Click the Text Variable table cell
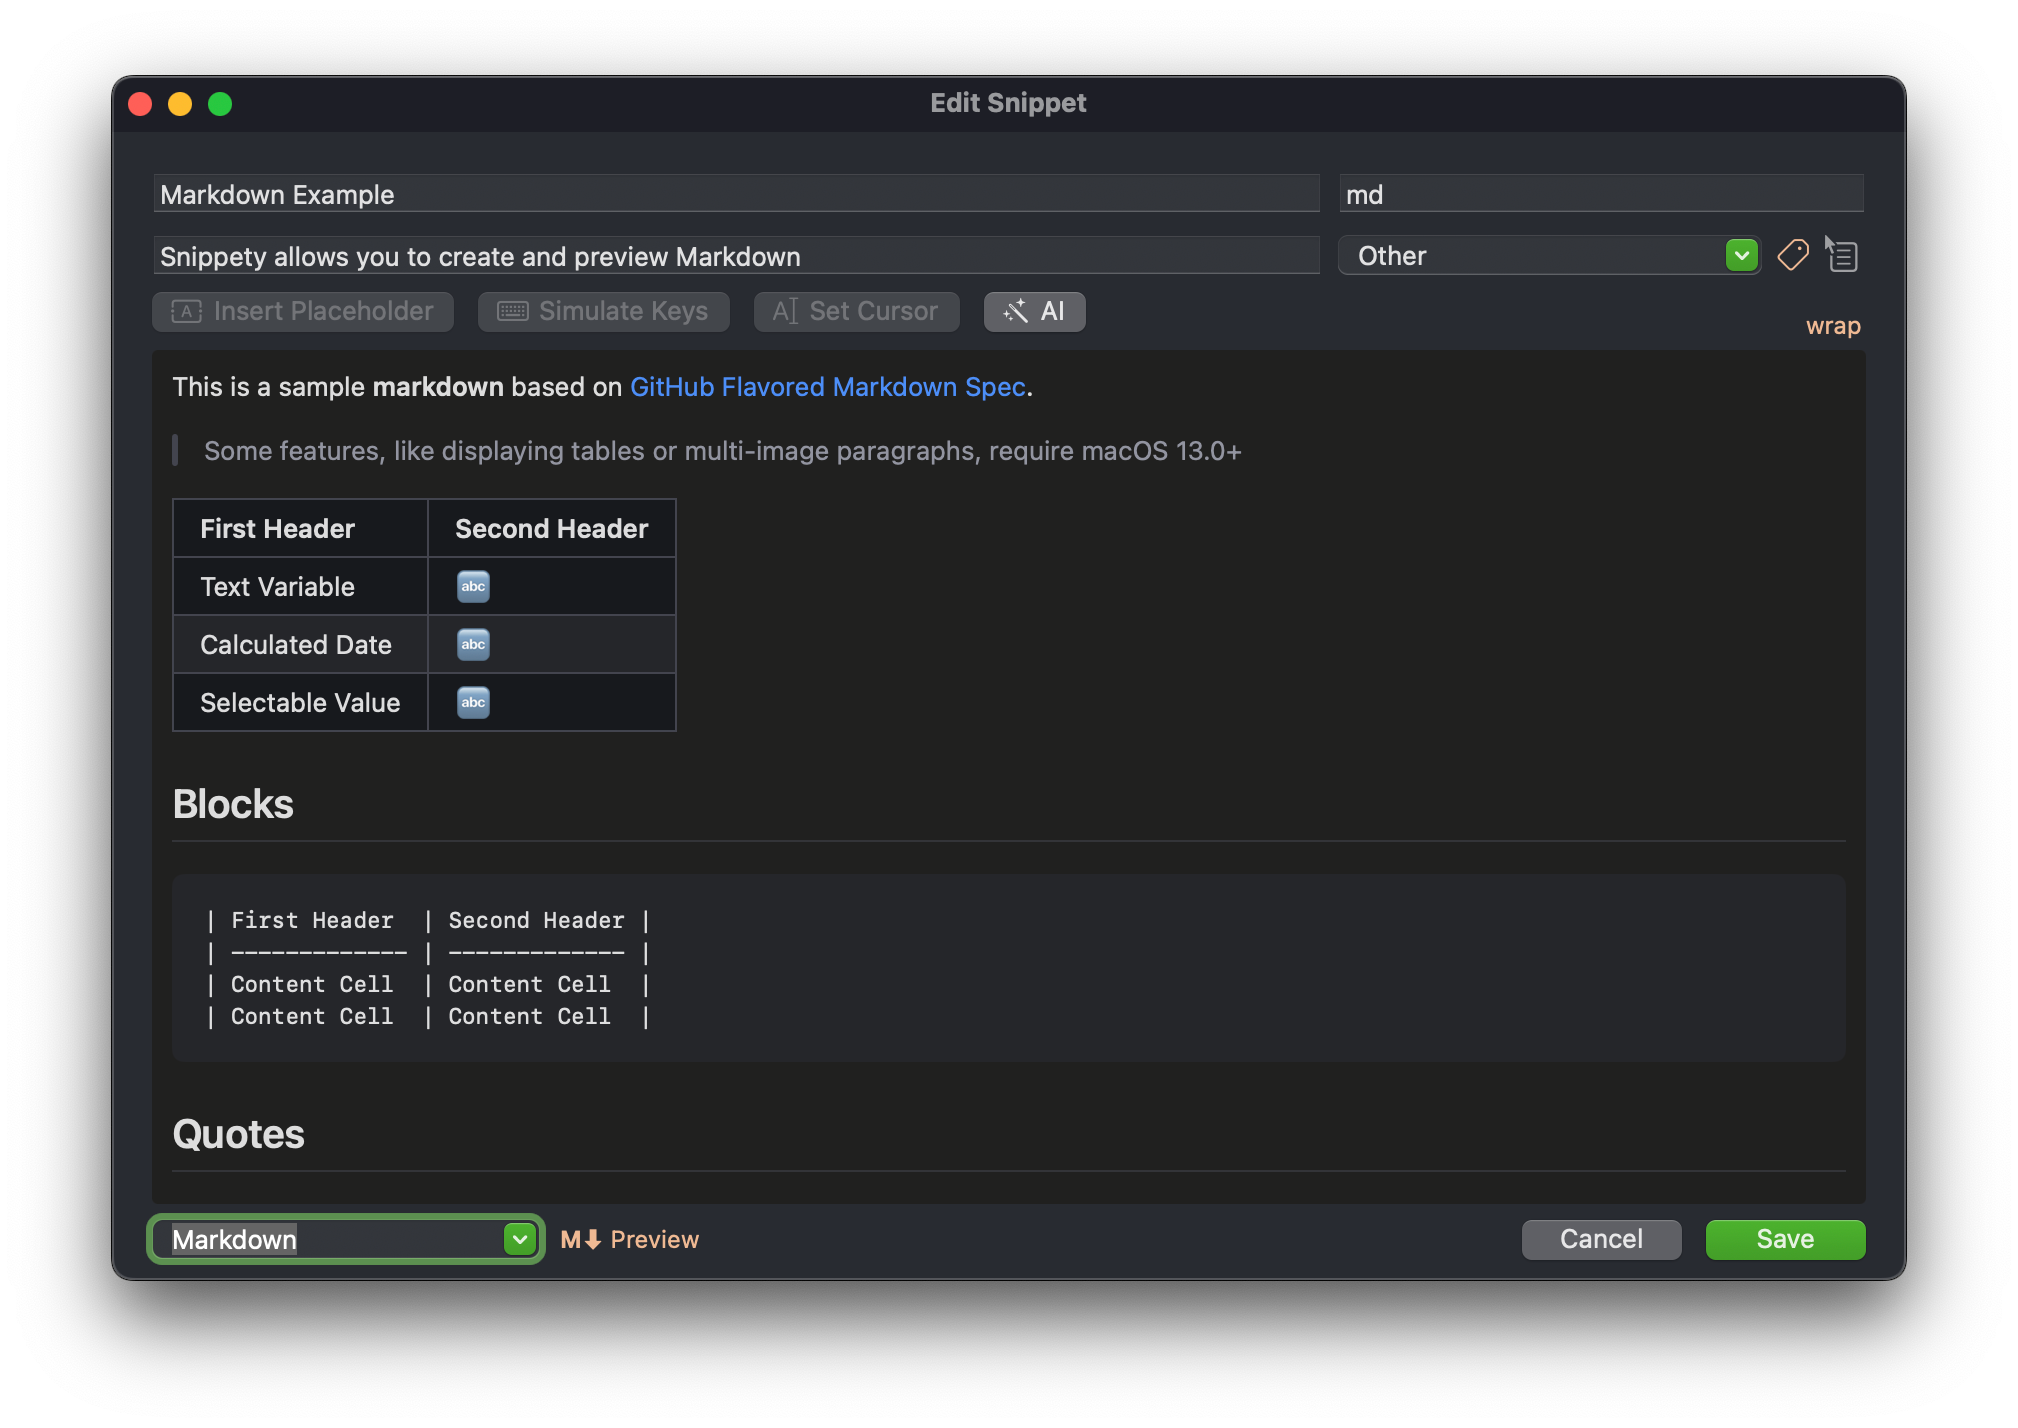Screen dimensions: 2018x1428 300,586
